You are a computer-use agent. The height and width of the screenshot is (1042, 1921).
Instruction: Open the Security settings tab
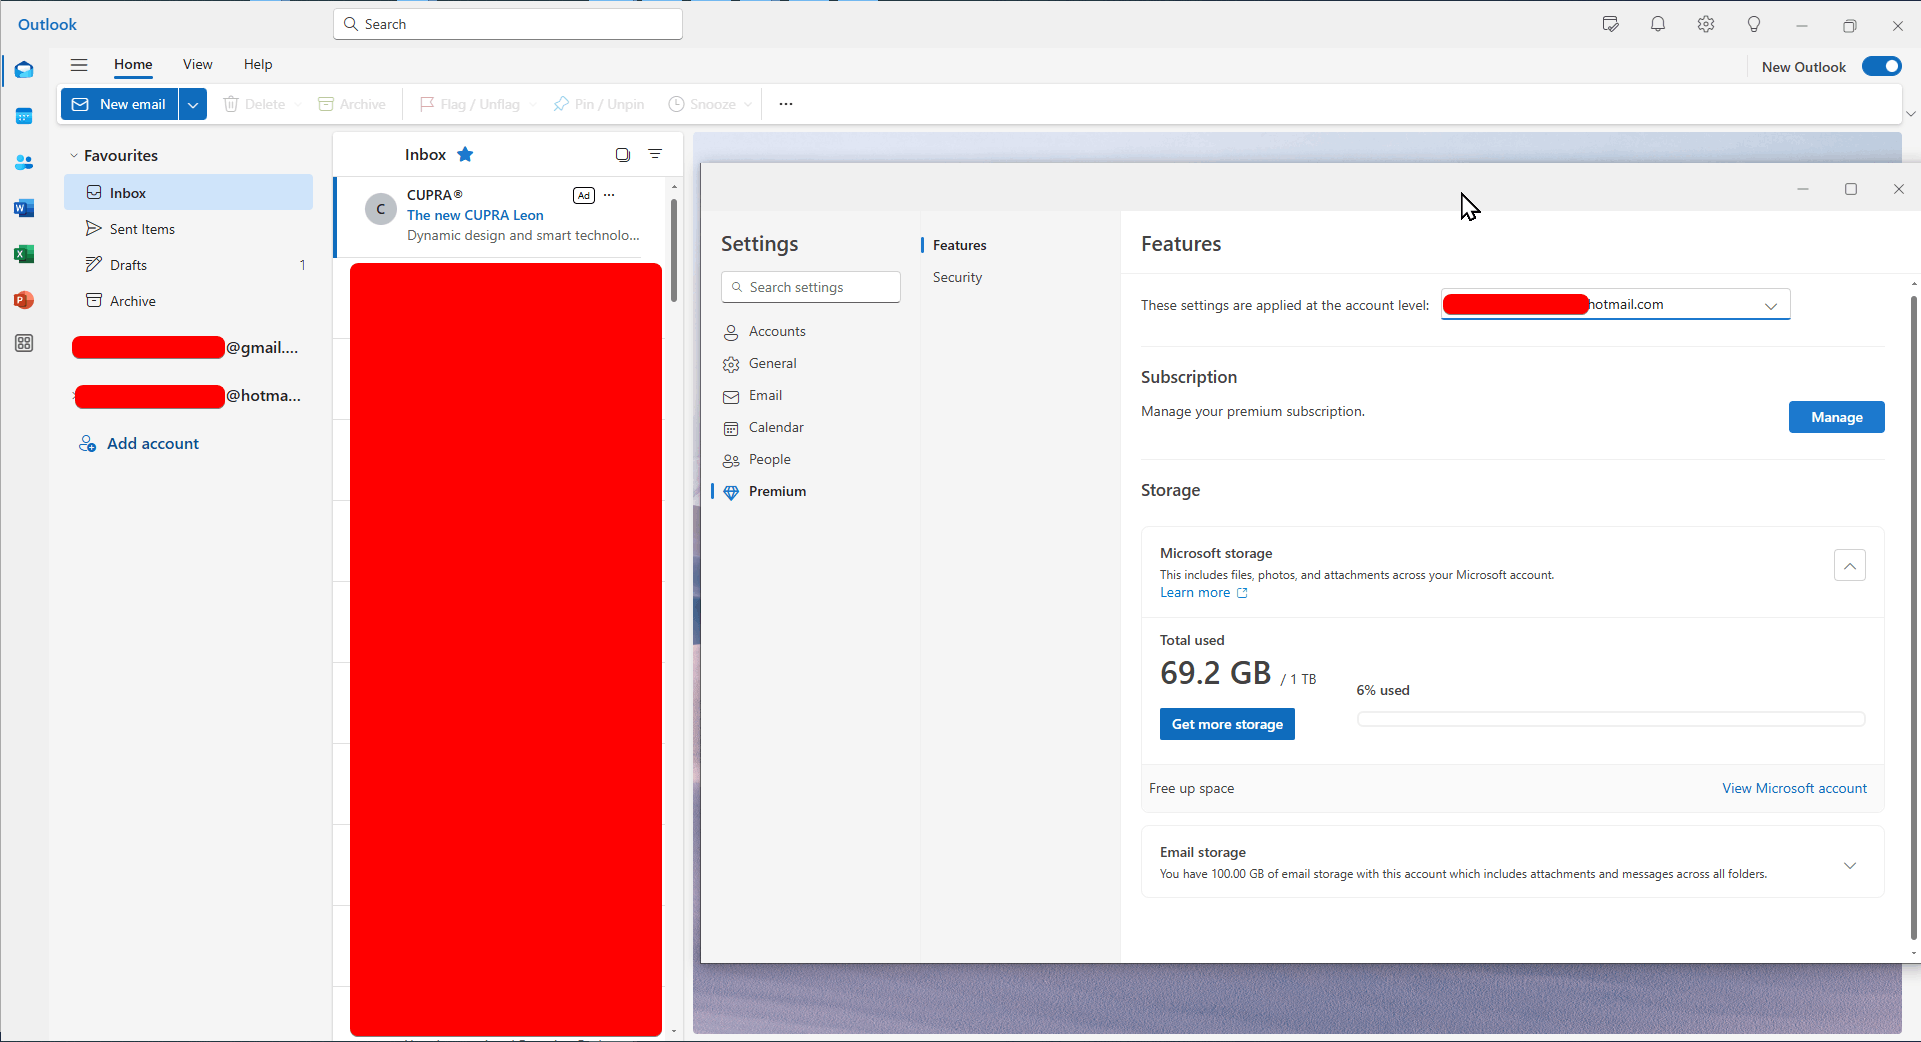(957, 277)
